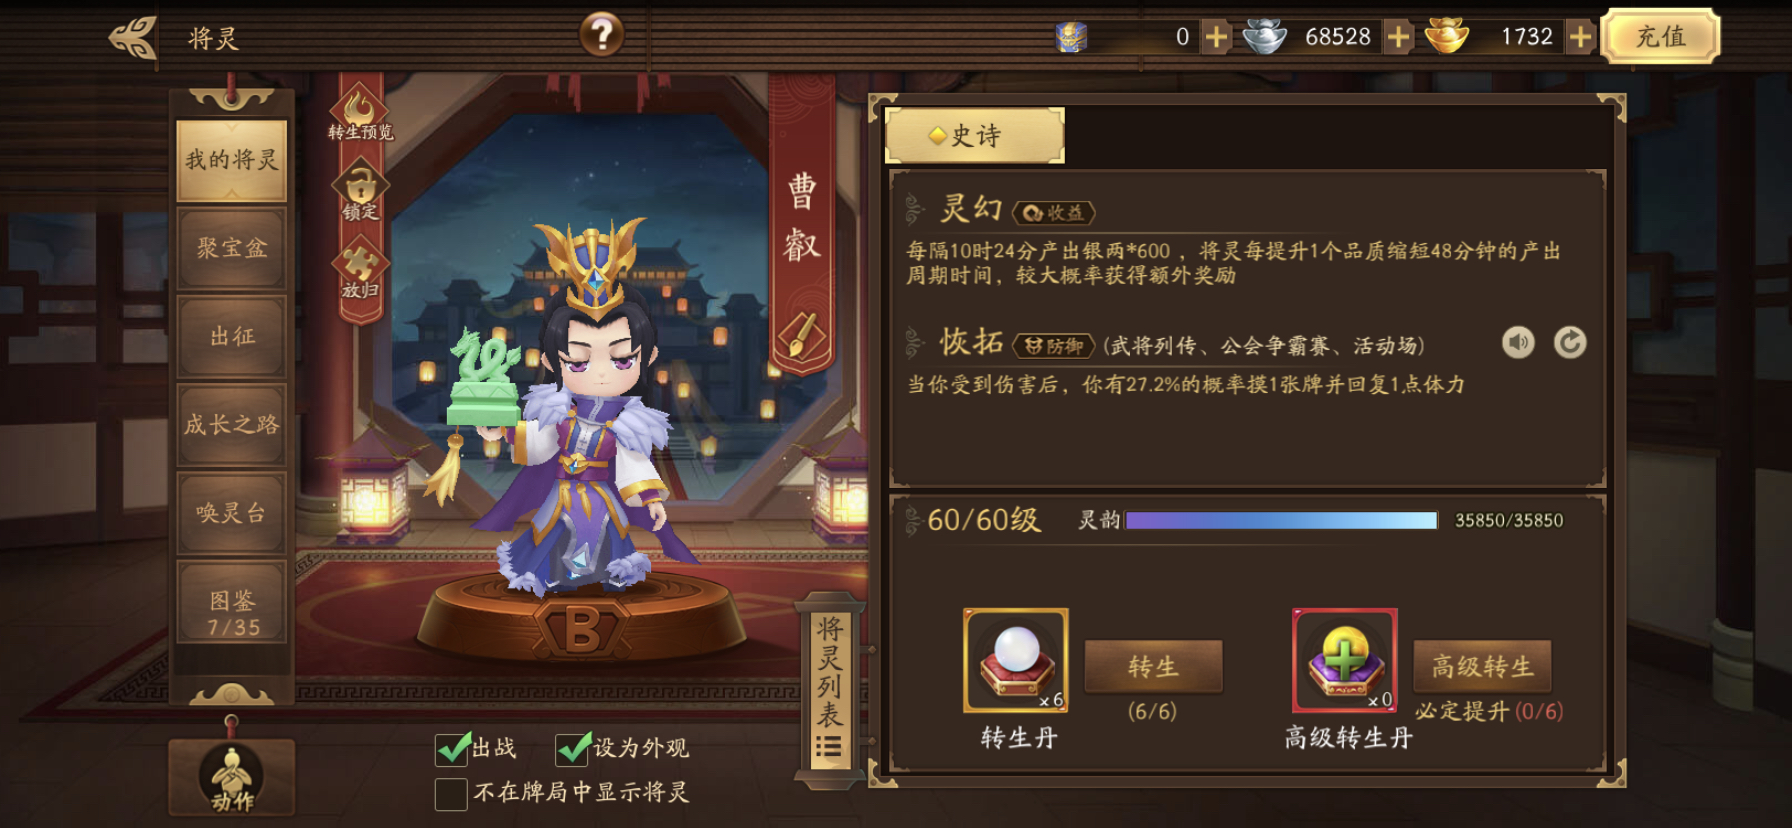Switch to the 聚宝盆 tab

coord(232,248)
